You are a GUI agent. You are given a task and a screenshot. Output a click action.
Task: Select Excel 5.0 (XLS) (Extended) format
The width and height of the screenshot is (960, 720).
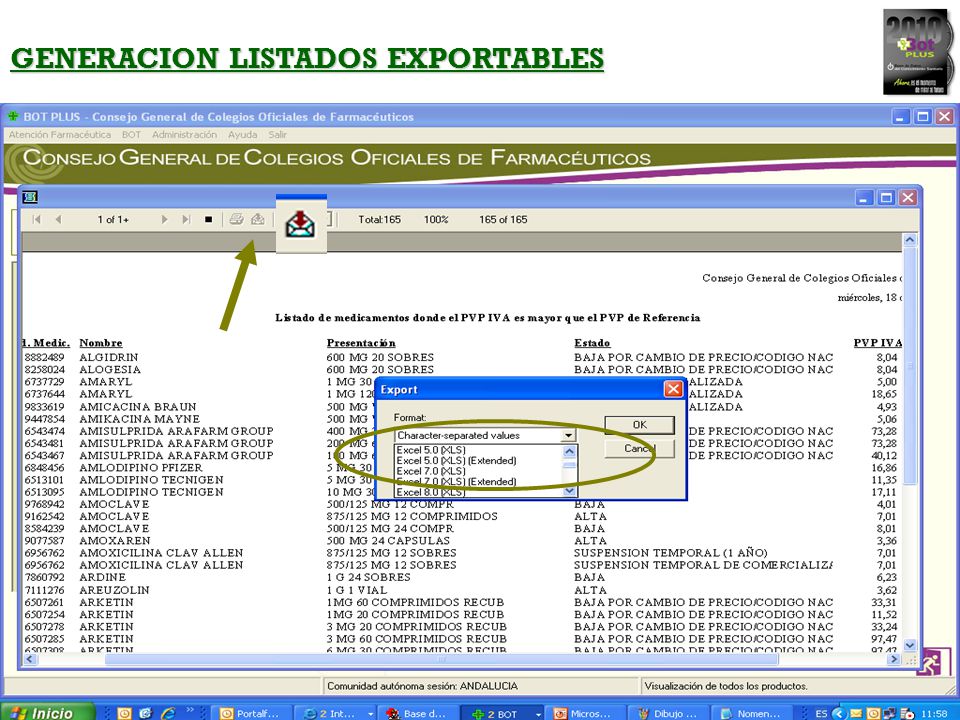[456, 460]
